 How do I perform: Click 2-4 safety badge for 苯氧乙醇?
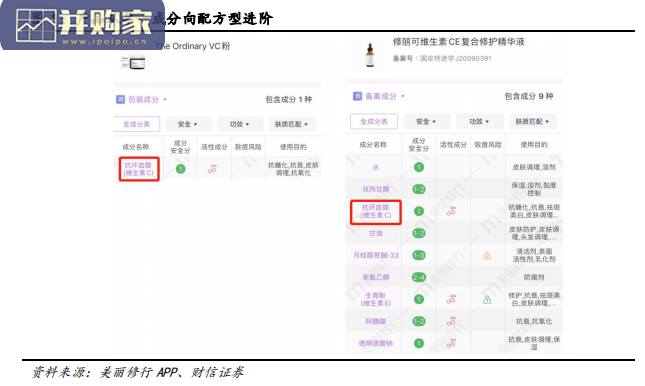tap(419, 277)
